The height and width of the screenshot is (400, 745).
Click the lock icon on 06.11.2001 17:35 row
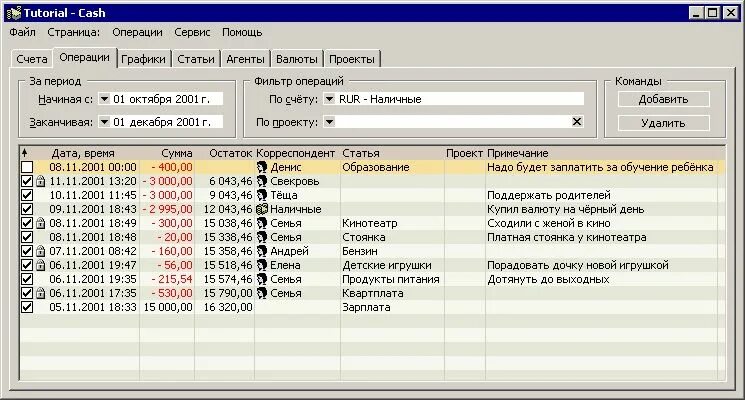40,293
